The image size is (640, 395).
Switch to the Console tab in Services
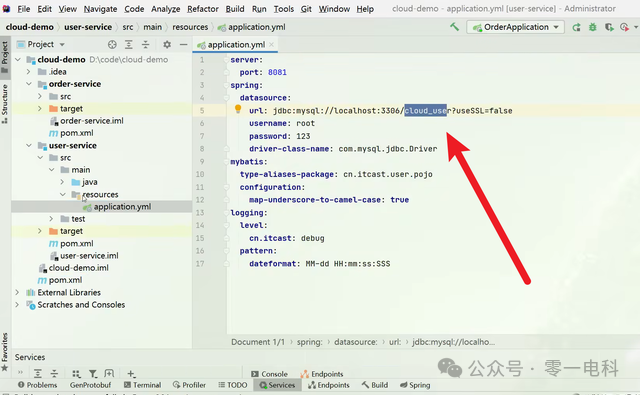pyautogui.click(x=269, y=374)
